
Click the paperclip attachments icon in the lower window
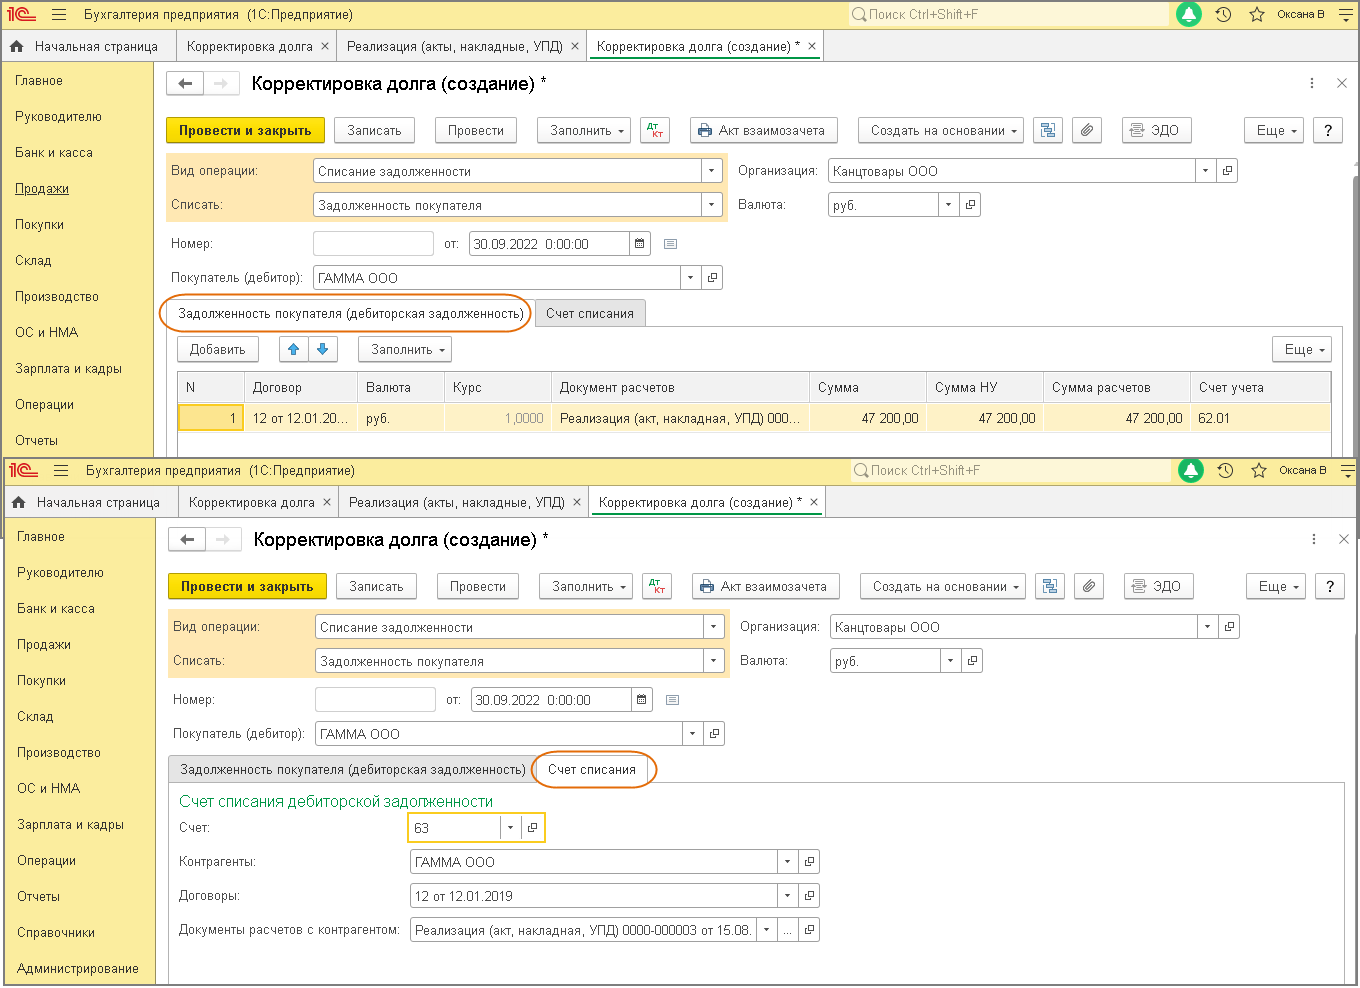click(x=1089, y=587)
